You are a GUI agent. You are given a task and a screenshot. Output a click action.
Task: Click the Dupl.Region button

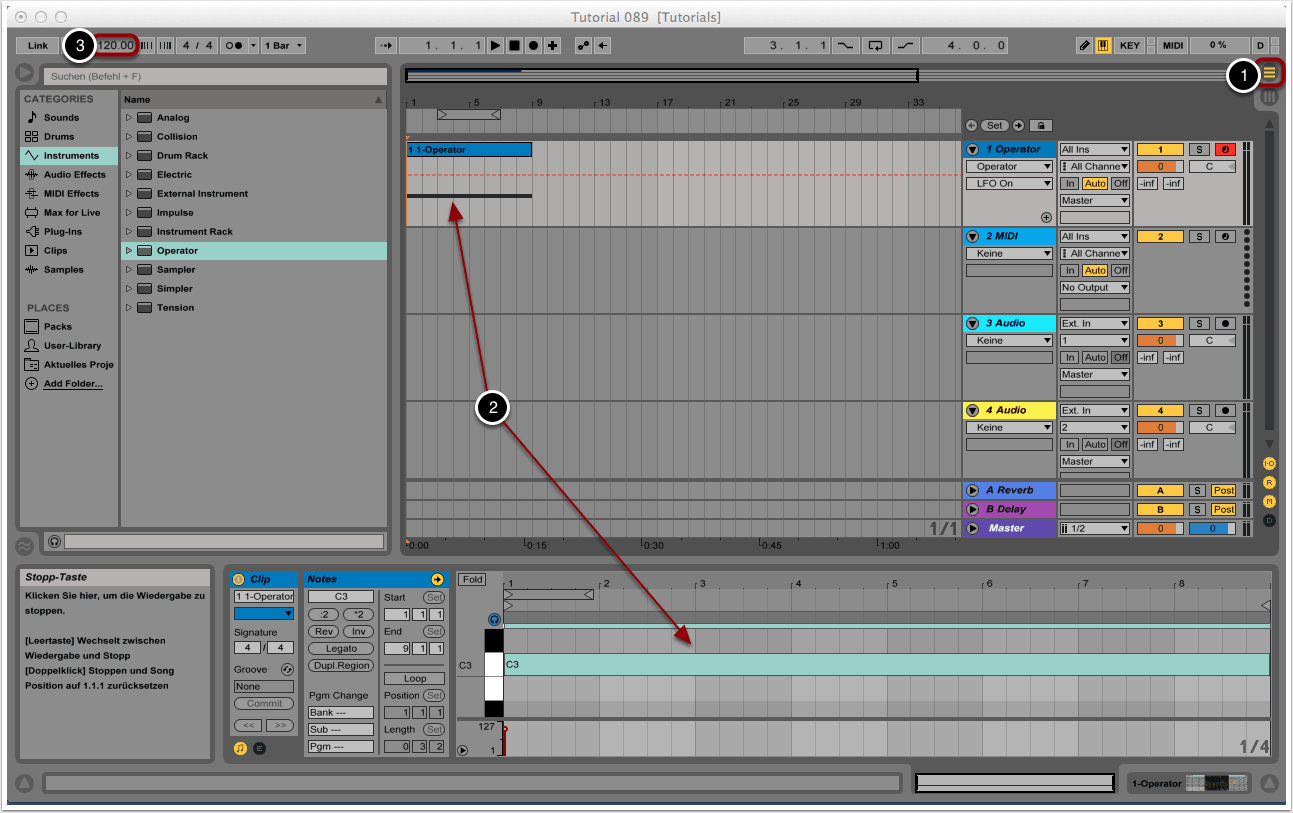pos(341,666)
